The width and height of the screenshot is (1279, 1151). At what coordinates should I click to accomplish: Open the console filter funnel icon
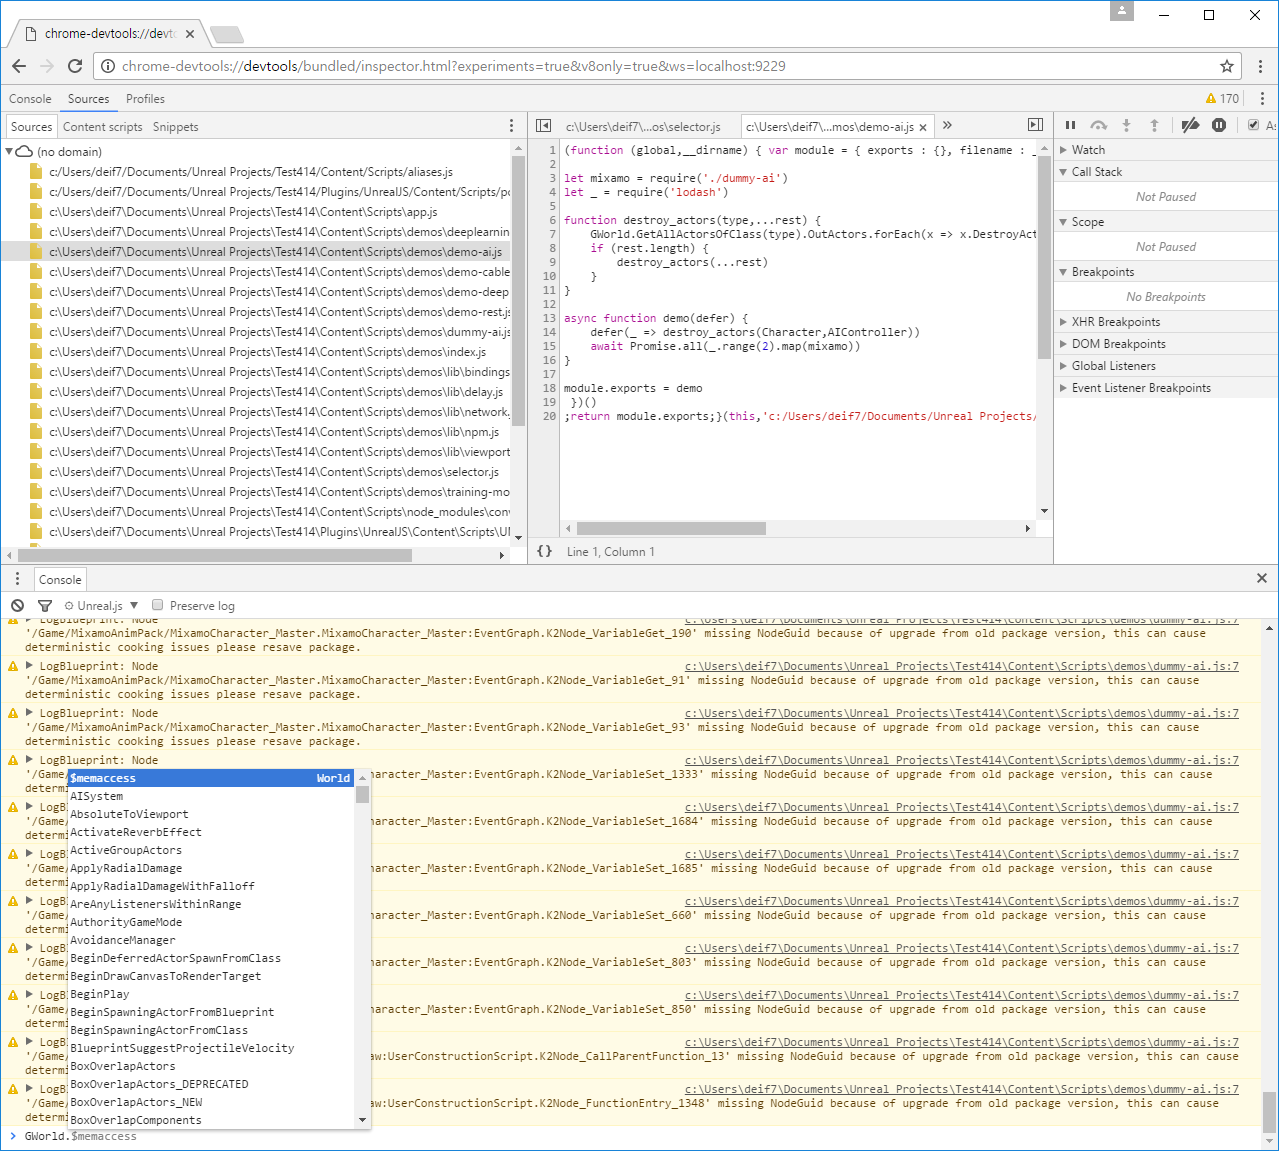tap(45, 606)
